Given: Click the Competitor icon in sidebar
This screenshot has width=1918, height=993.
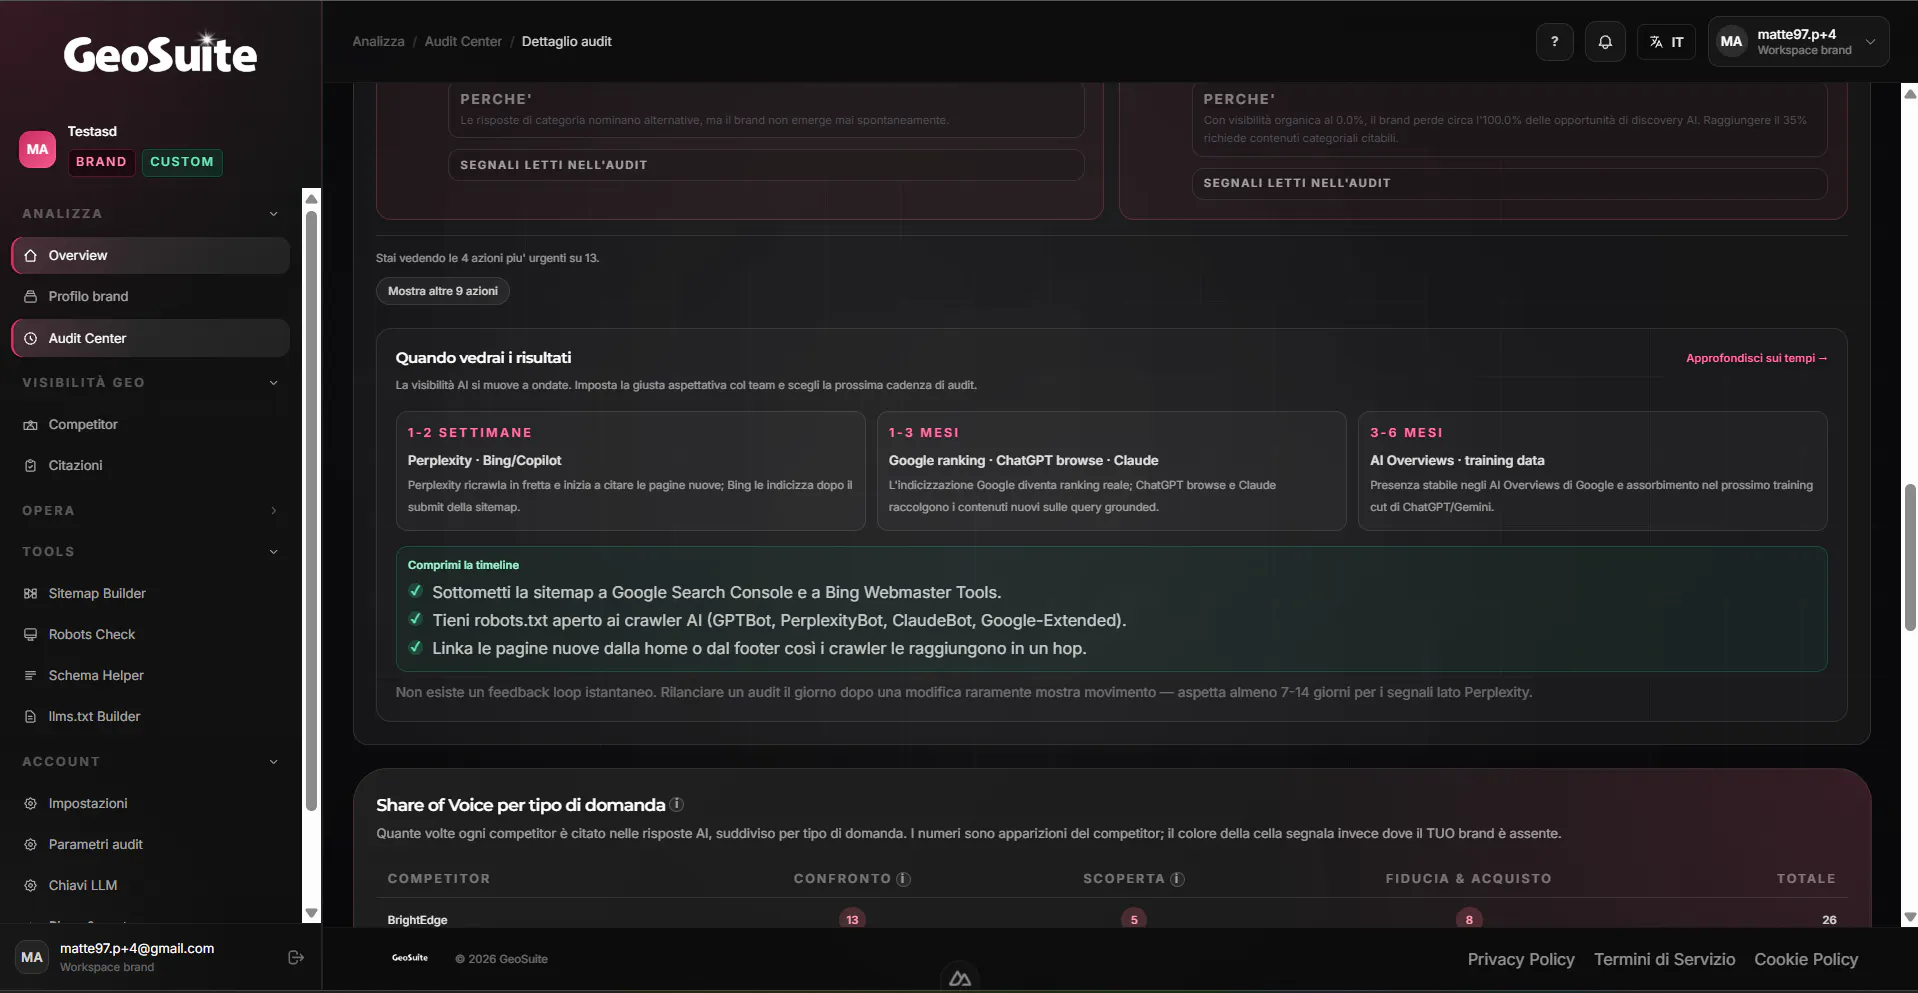Looking at the screenshot, I should (x=31, y=424).
